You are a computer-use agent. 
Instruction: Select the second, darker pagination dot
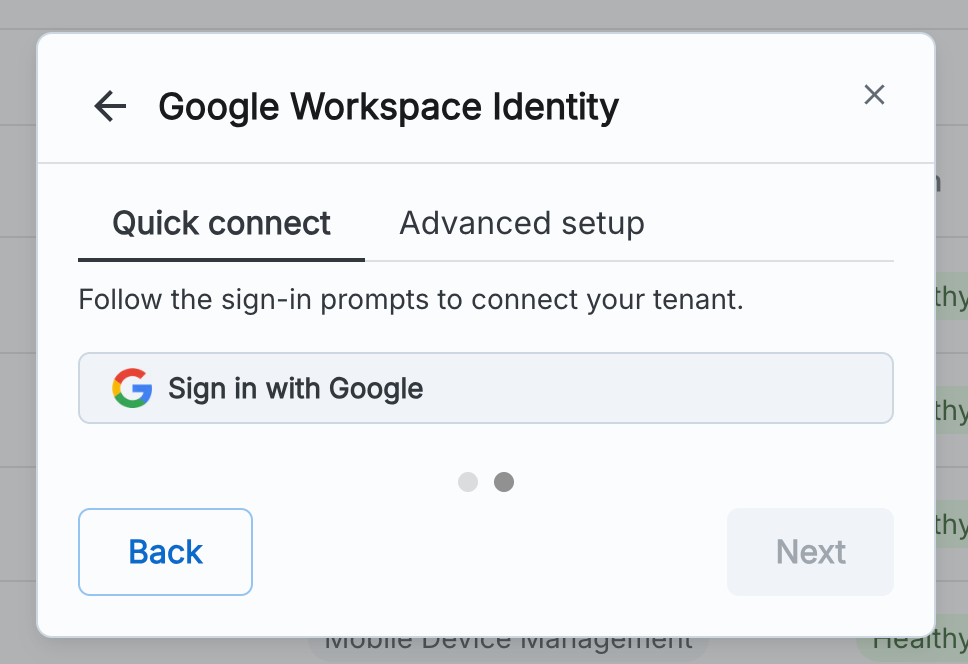[x=504, y=482]
